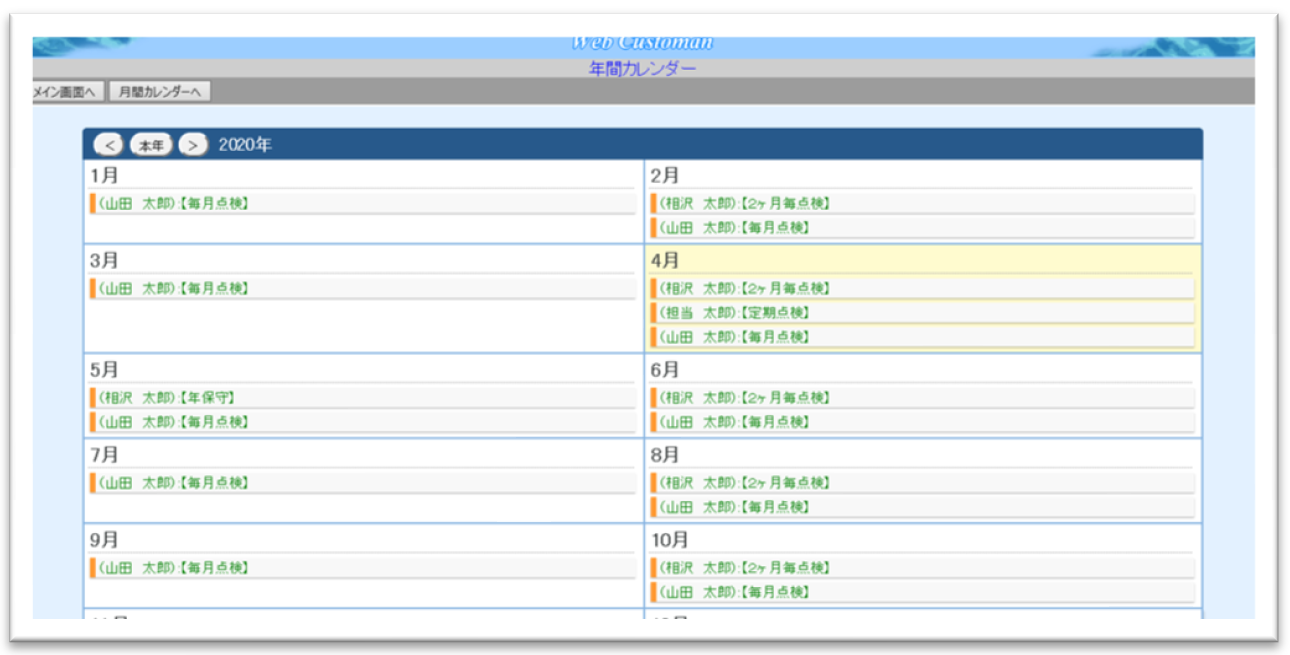
Task: Click the 本年 (this year) button
Action: pyautogui.click(x=151, y=145)
